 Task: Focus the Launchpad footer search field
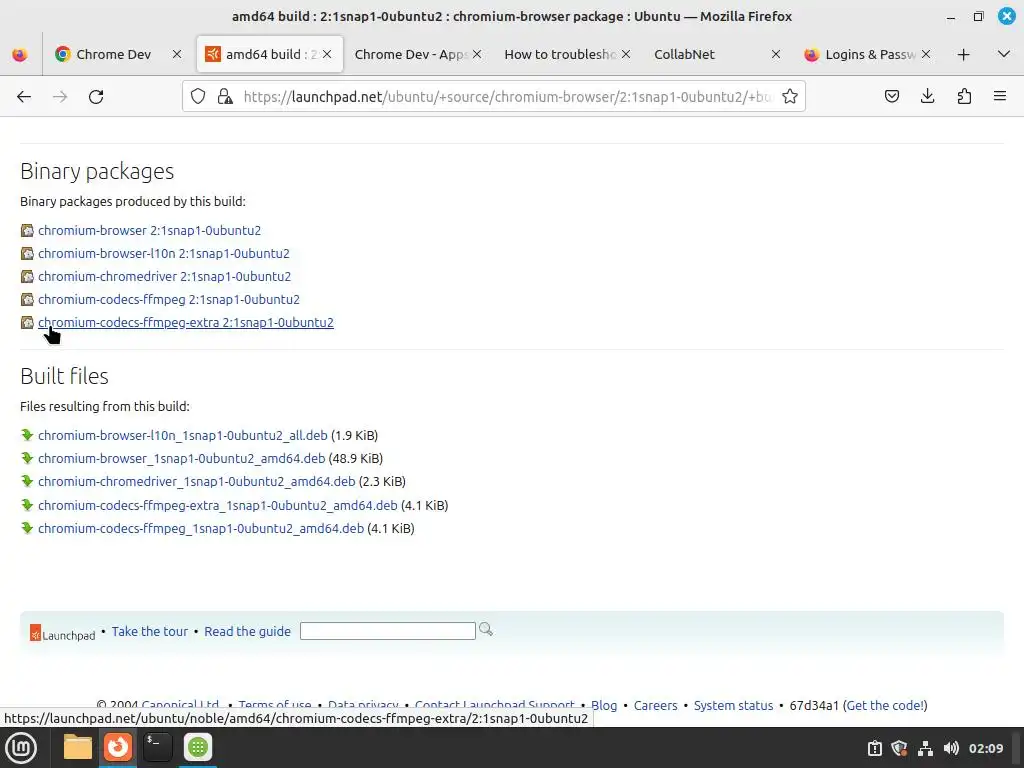pos(388,631)
